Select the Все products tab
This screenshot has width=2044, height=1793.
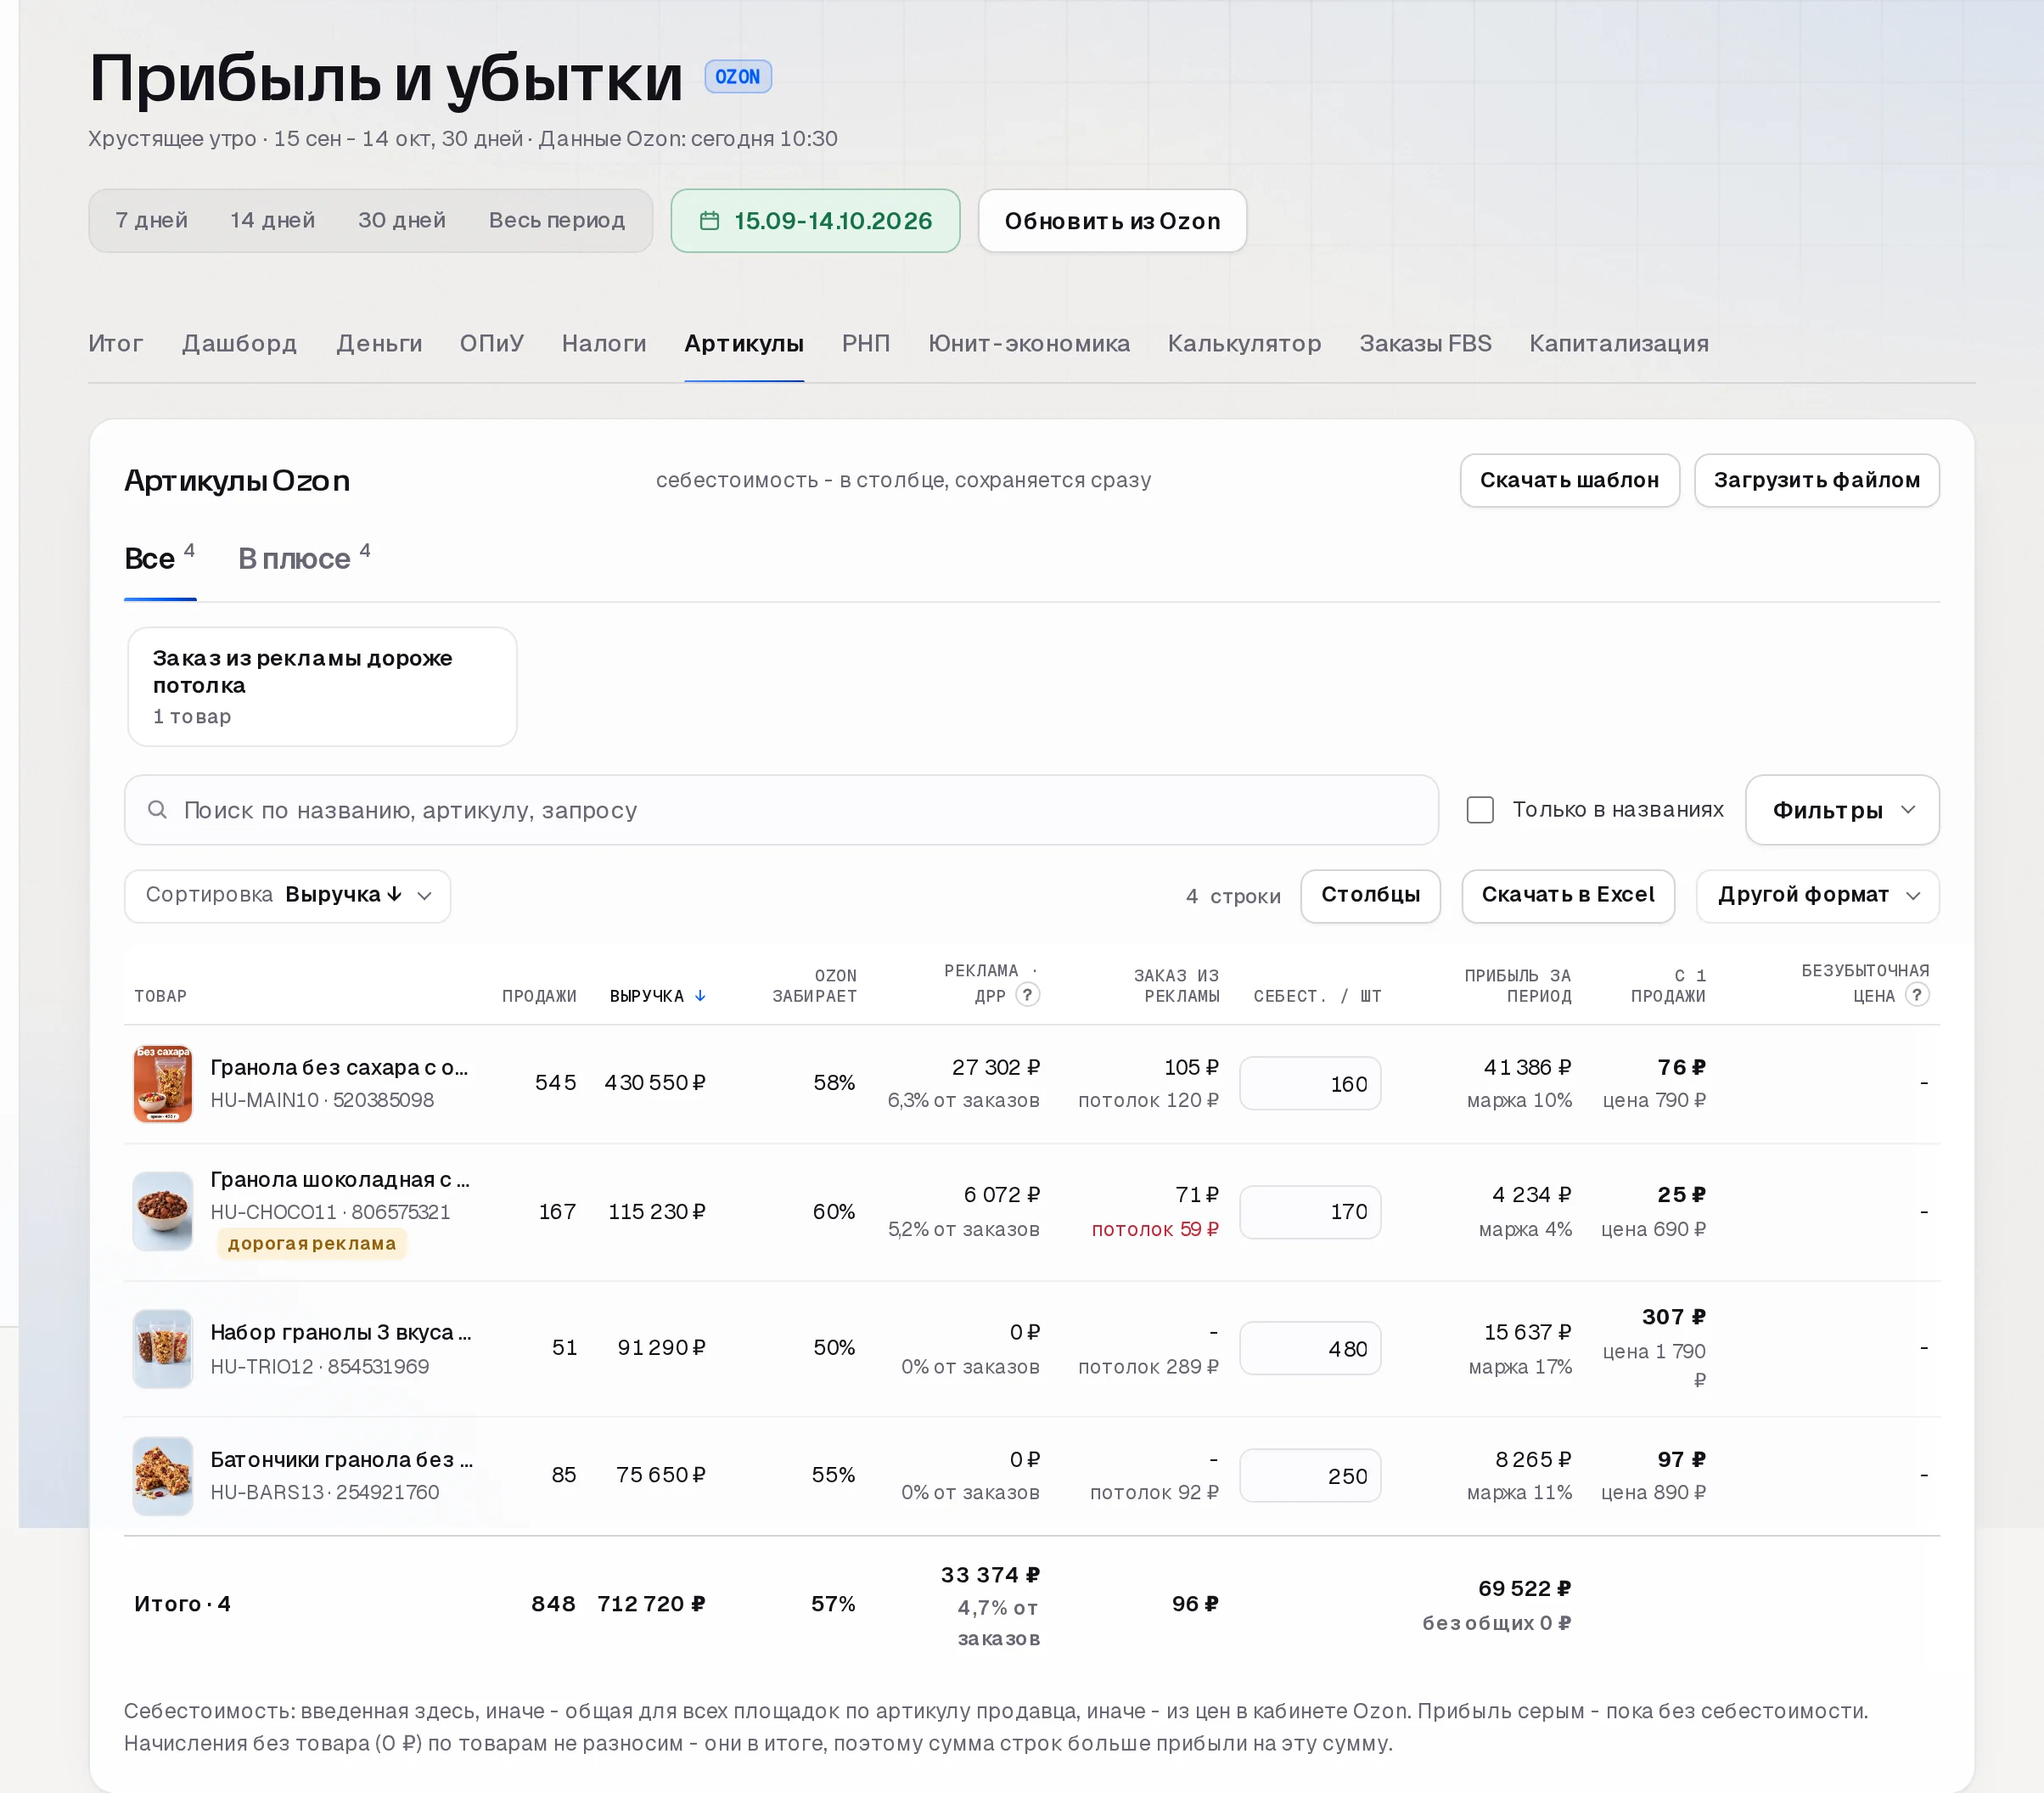pyautogui.click(x=159, y=558)
